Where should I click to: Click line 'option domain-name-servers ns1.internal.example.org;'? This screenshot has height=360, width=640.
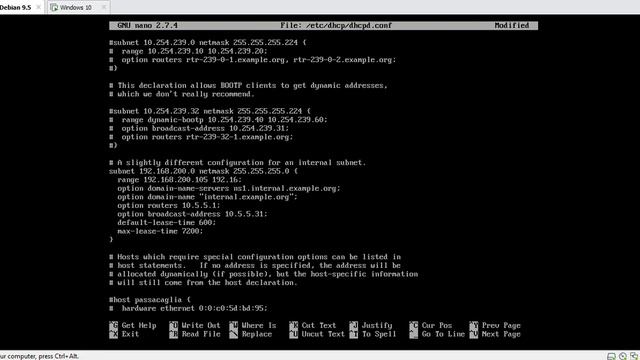[x=229, y=188]
